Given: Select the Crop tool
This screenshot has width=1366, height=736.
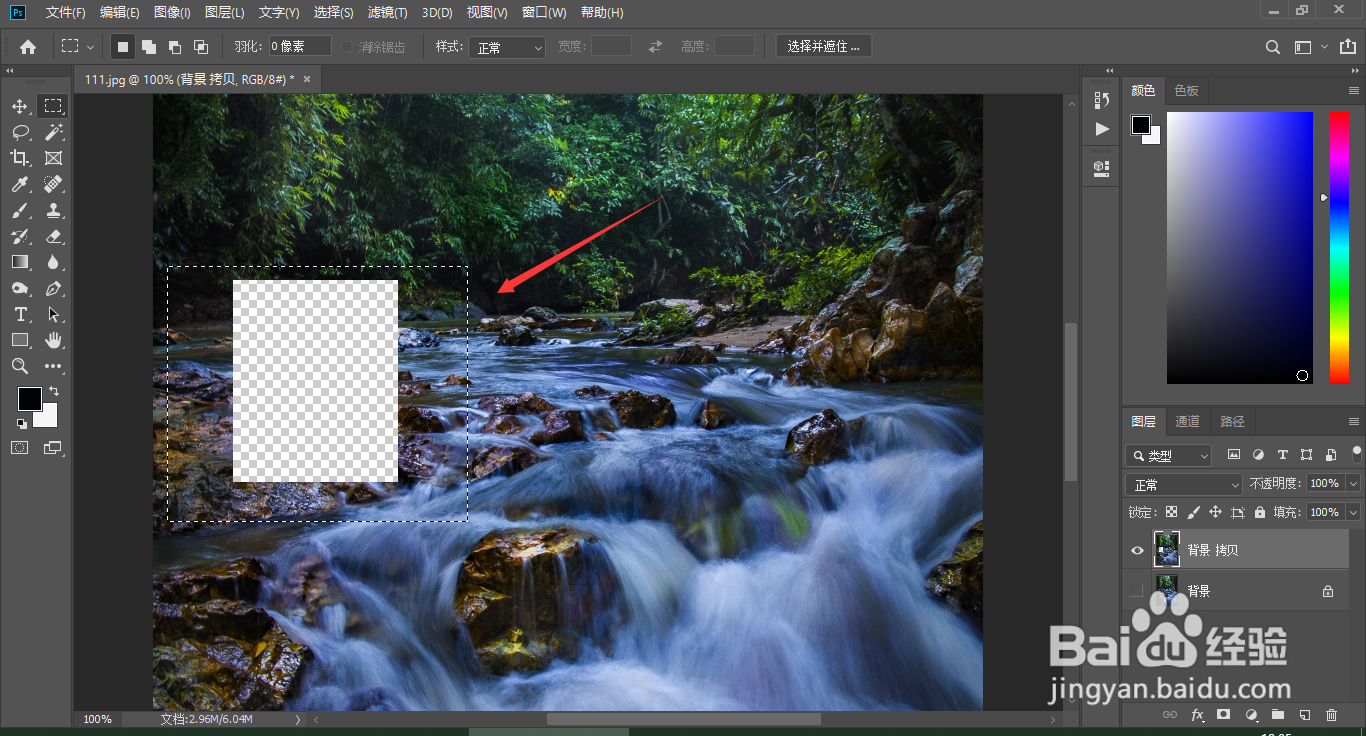Looking at the screenshot, I should point(20,158).
